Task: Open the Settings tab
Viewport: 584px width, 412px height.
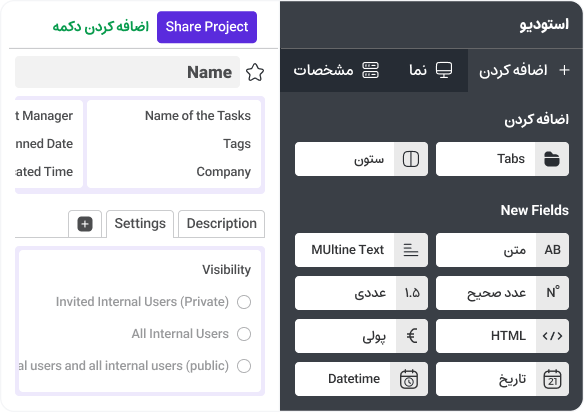Action: pyautogui.click(x=140, y=224)
